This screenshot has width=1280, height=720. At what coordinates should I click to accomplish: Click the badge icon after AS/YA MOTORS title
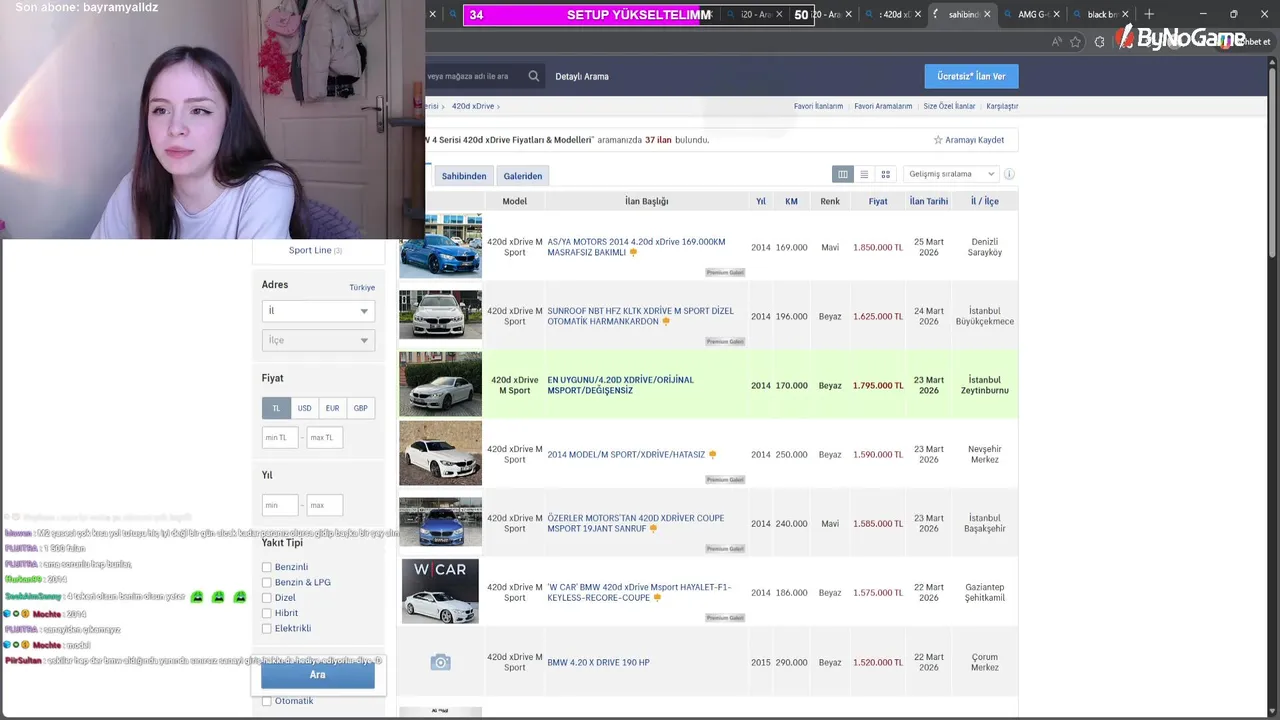pos(633,253)
